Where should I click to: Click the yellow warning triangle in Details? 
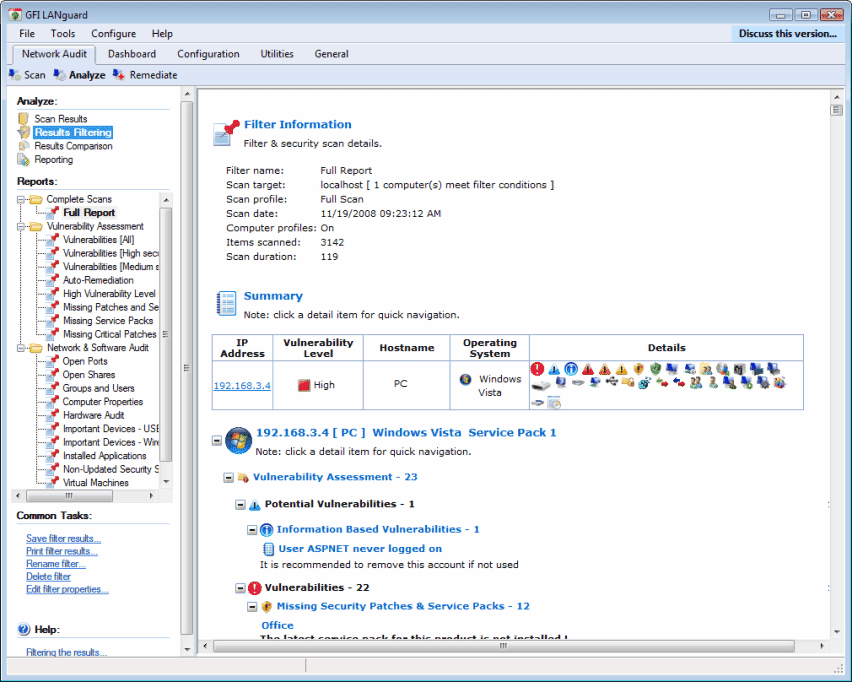click(621, 370)
